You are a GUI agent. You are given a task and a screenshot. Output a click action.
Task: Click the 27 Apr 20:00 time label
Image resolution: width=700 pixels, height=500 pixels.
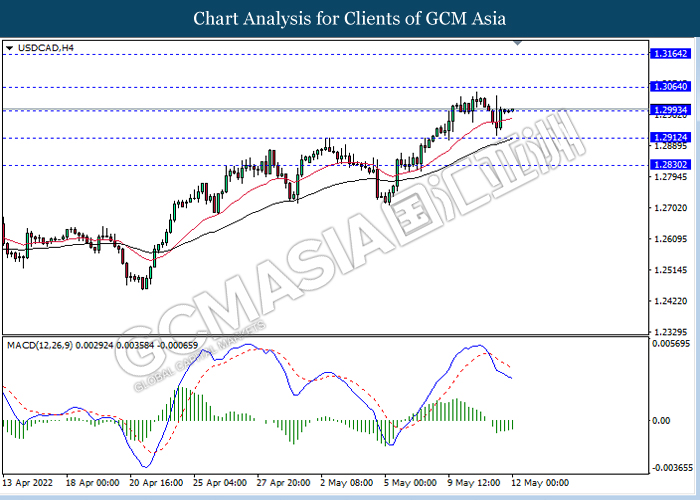pyautogui.click(x=283, y=483)
